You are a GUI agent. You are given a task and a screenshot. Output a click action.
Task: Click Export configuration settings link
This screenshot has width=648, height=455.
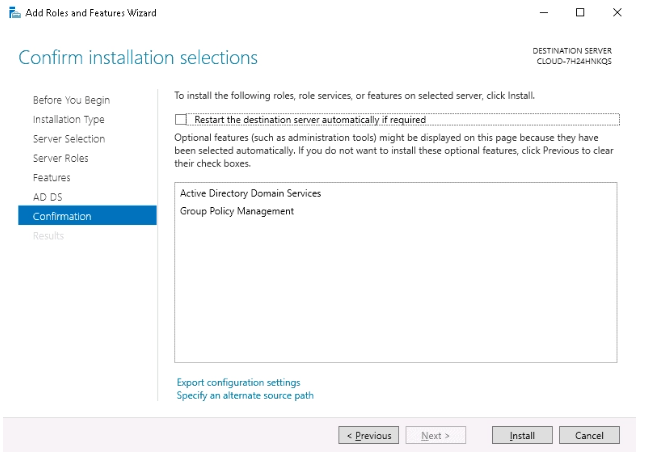pyautogui.click(x=238, y=382)
